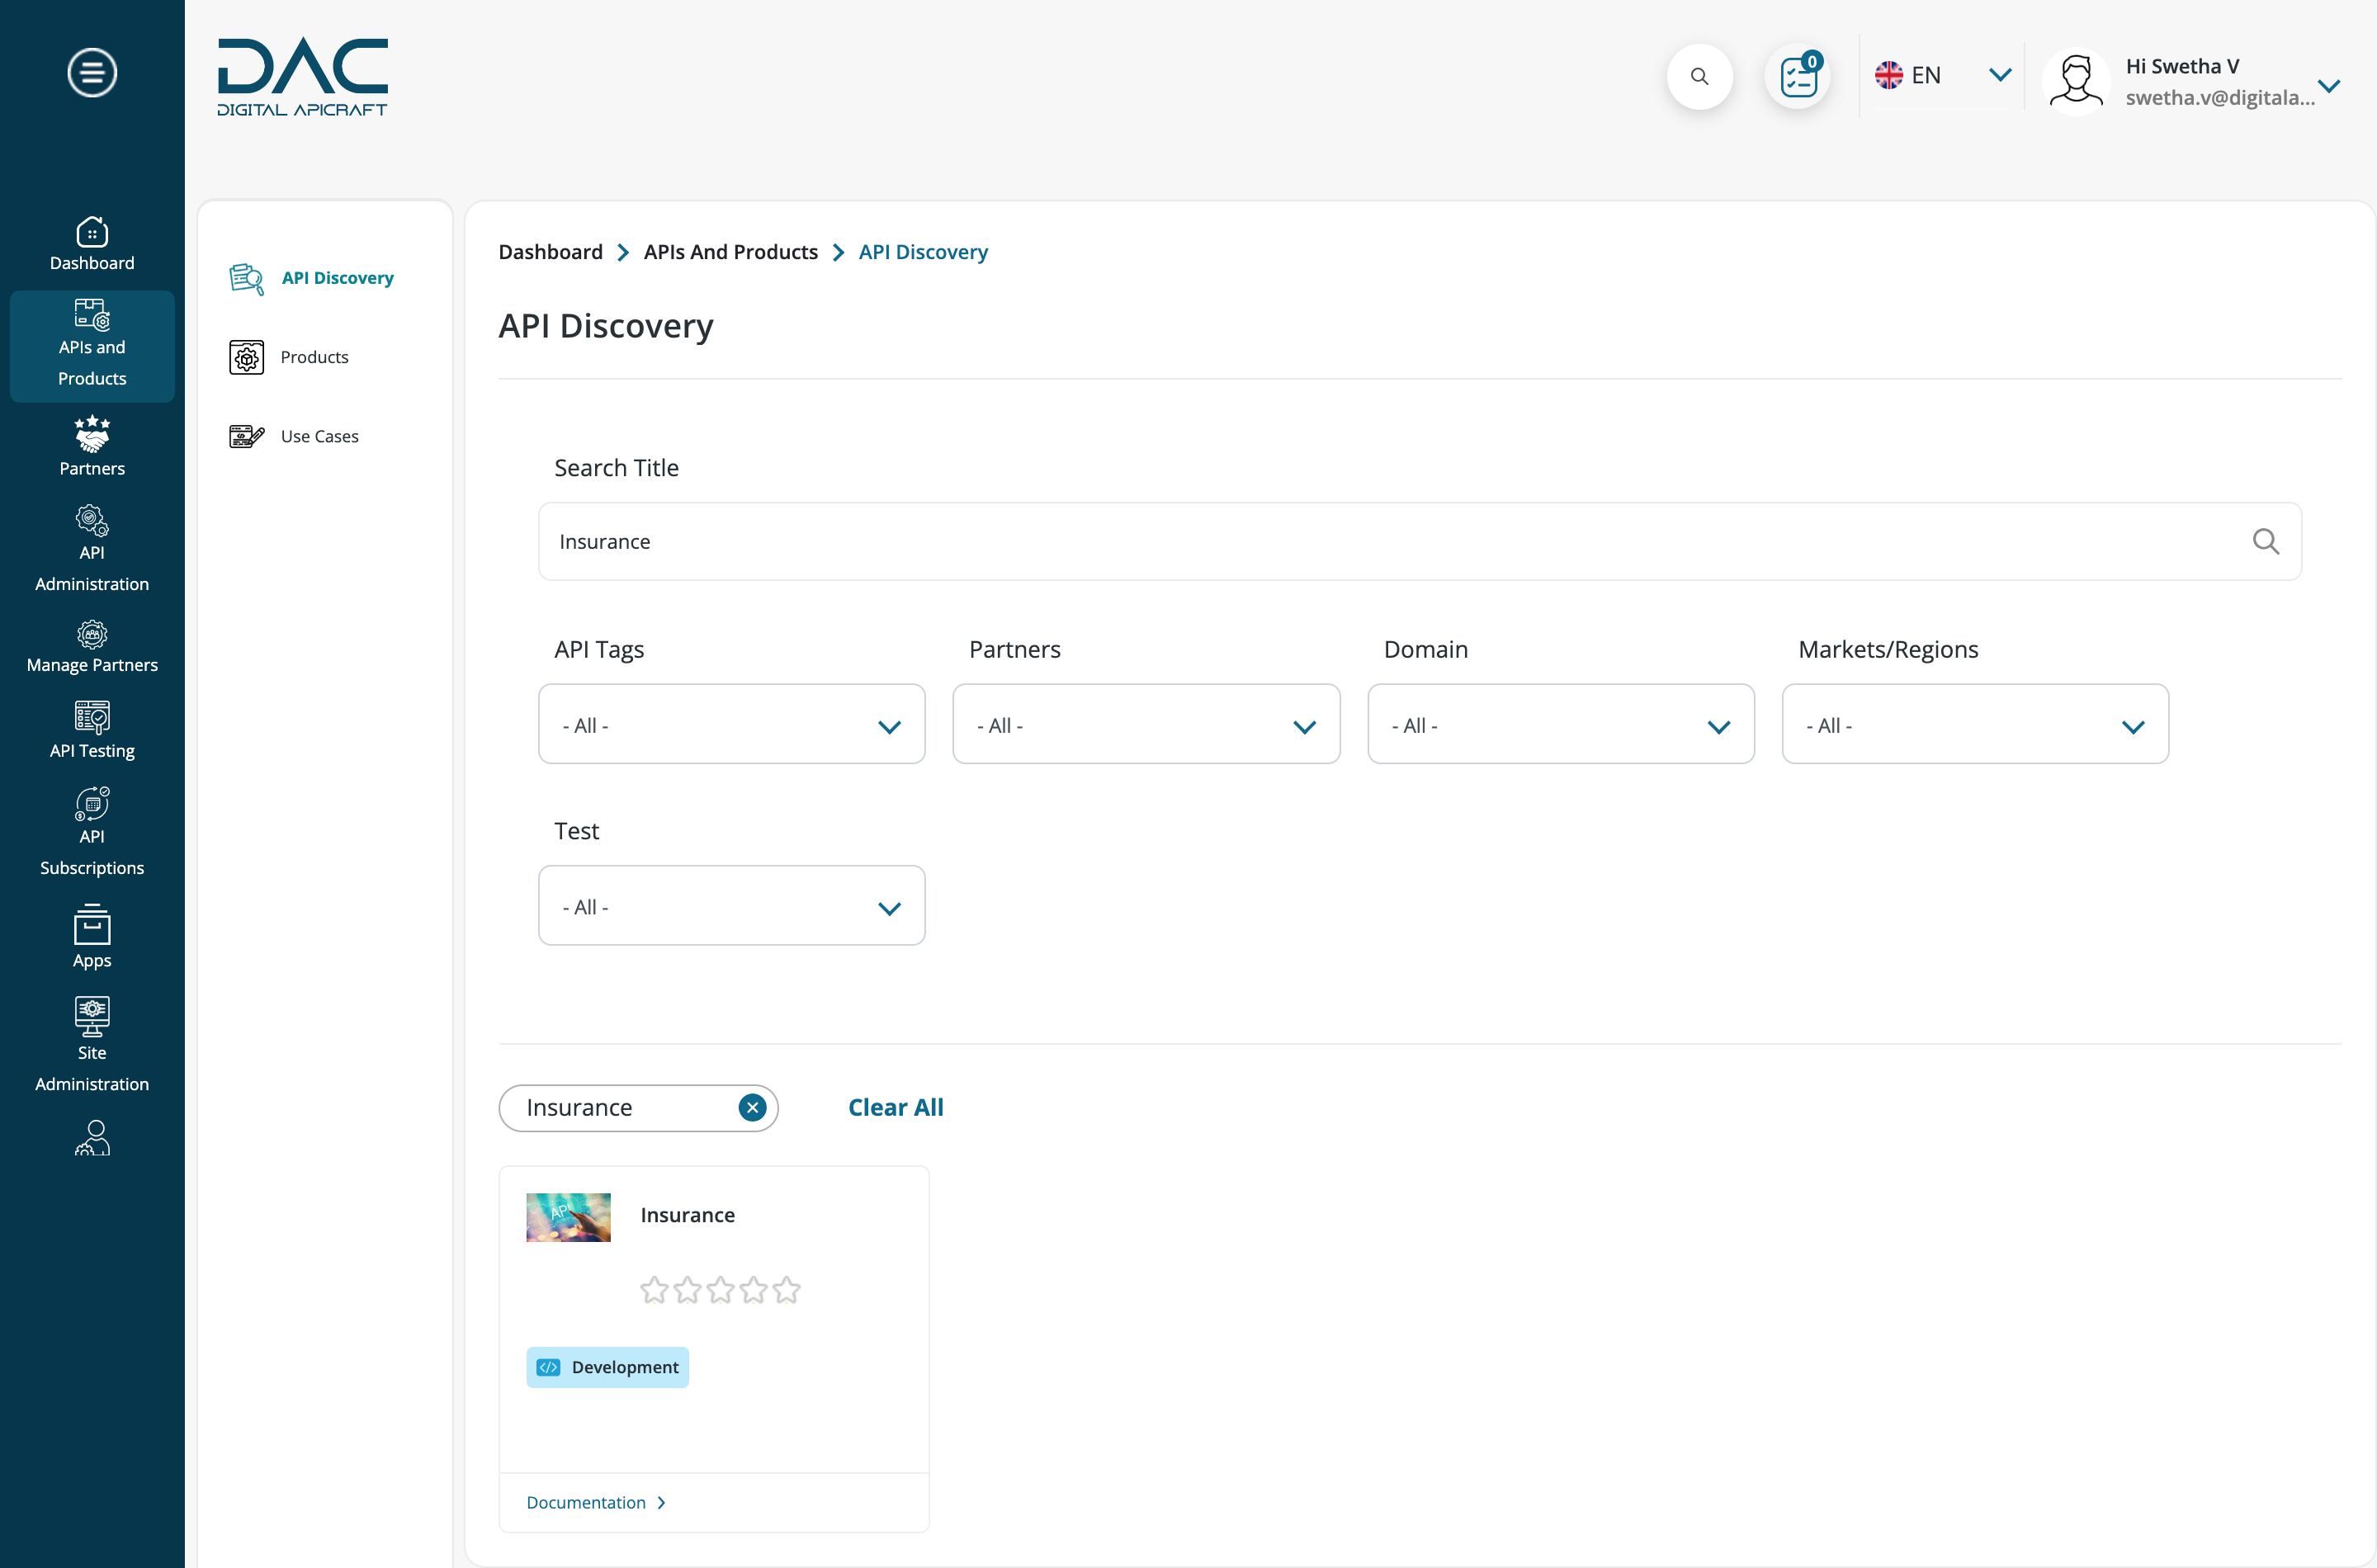The height and width of the screenshot is (1568, 2377).
Task: Select API Discovery in the submenu
Action: [338, 278]
